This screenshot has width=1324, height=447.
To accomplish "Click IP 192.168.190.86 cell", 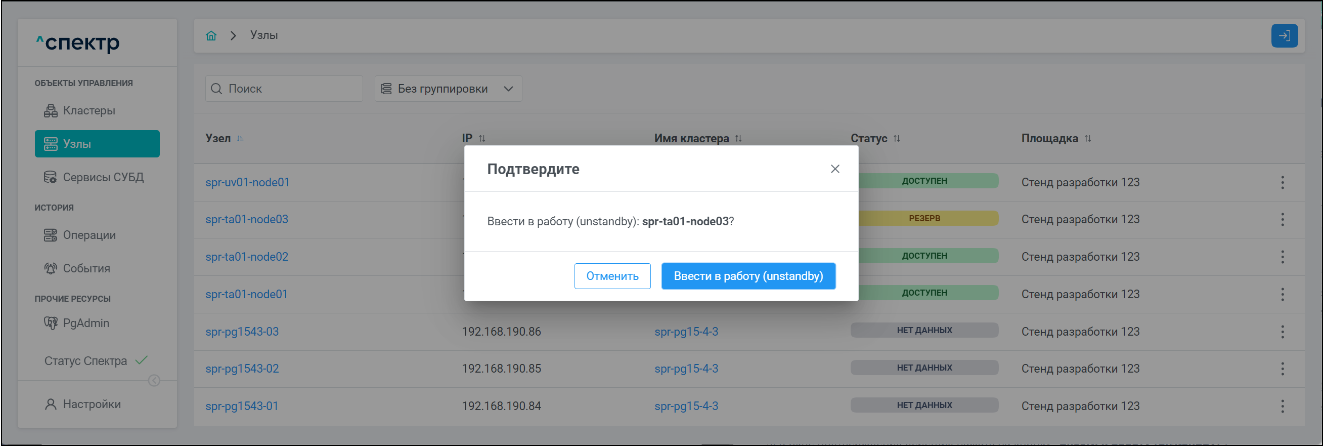I will click(501, 331).
